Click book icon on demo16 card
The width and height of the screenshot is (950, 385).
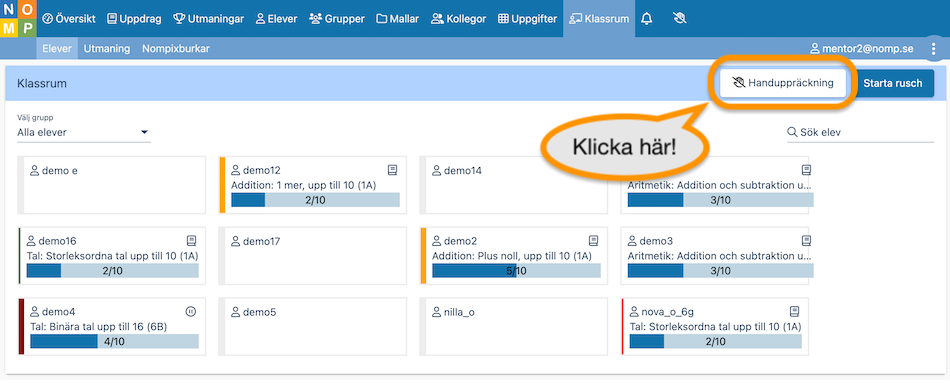(x=191, y=241)
